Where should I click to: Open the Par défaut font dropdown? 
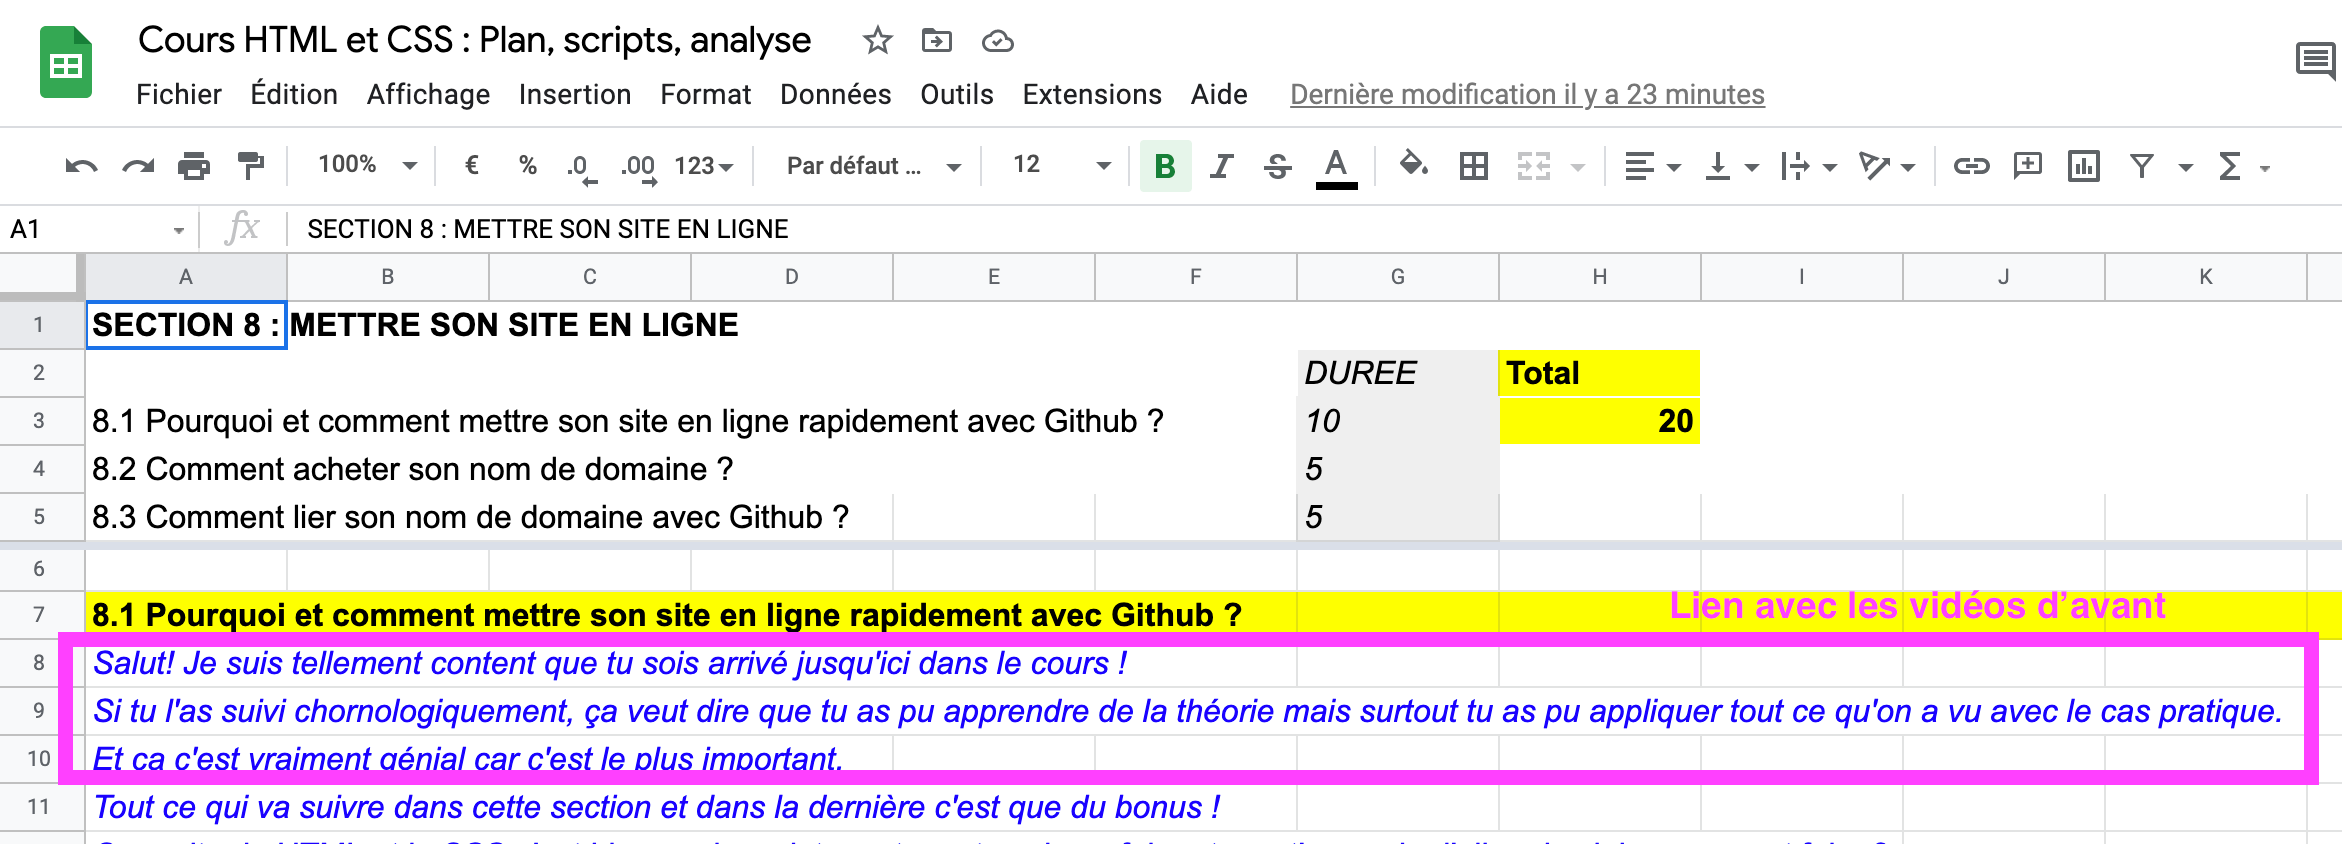point(873,166)
